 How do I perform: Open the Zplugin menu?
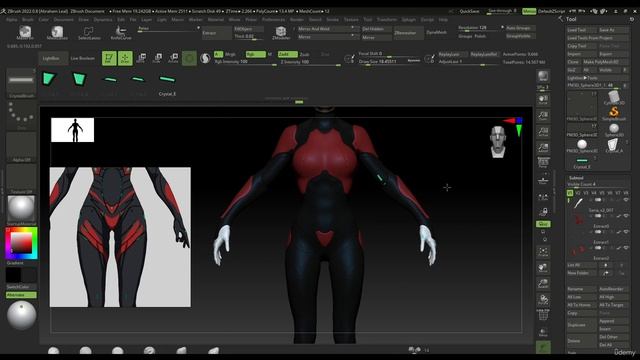click(x=408, y=20)
